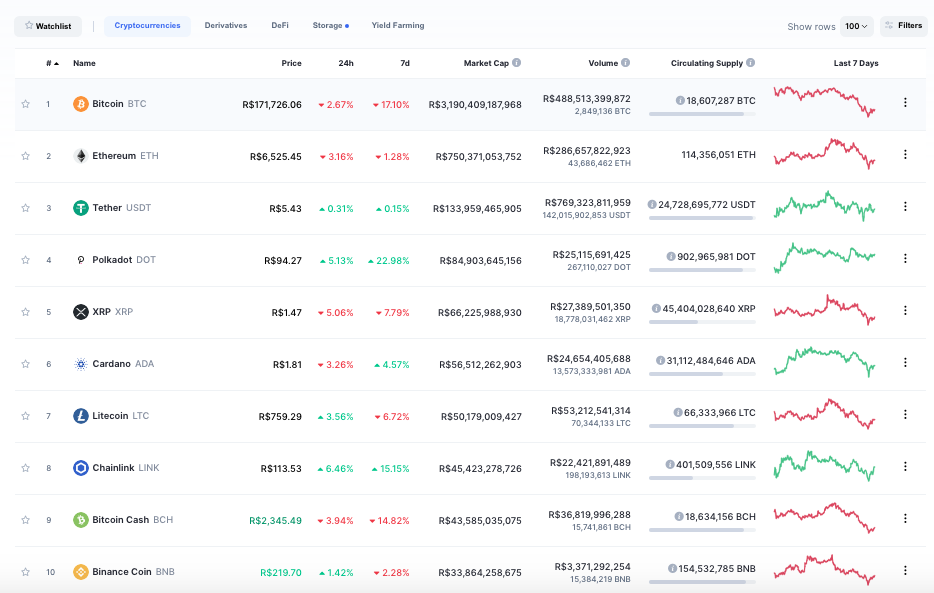The width and height of the screenshot is (934, 593).
Task: Sort table by Price column header
Action: coord(291,63)
